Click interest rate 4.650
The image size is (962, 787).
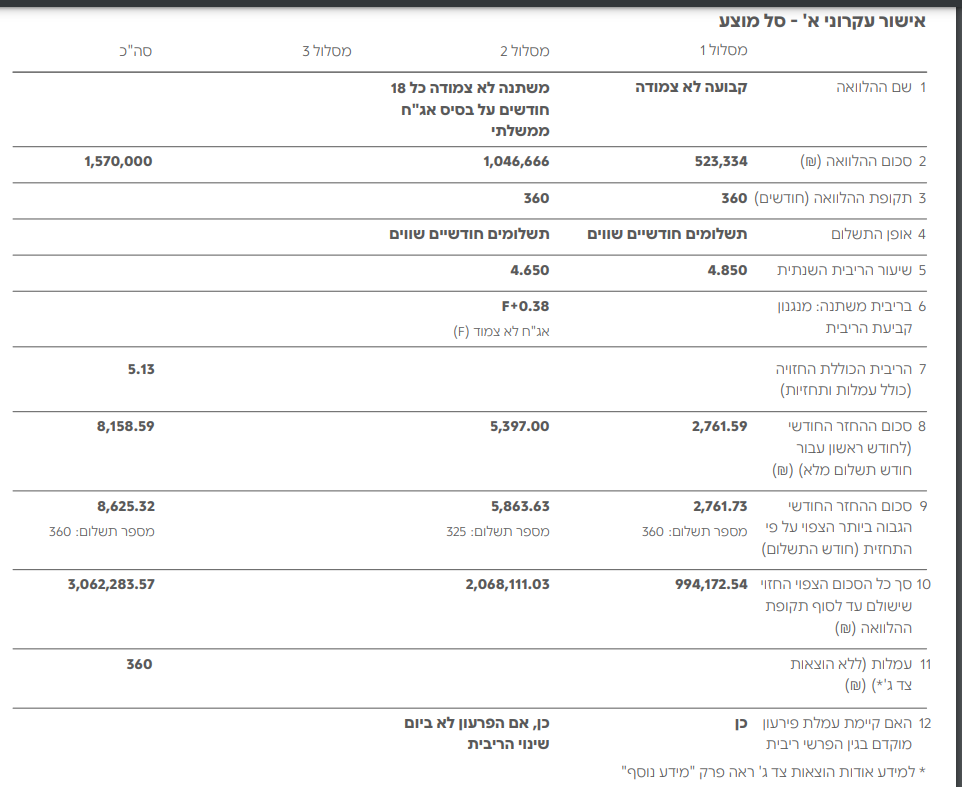tap(529, 271)
